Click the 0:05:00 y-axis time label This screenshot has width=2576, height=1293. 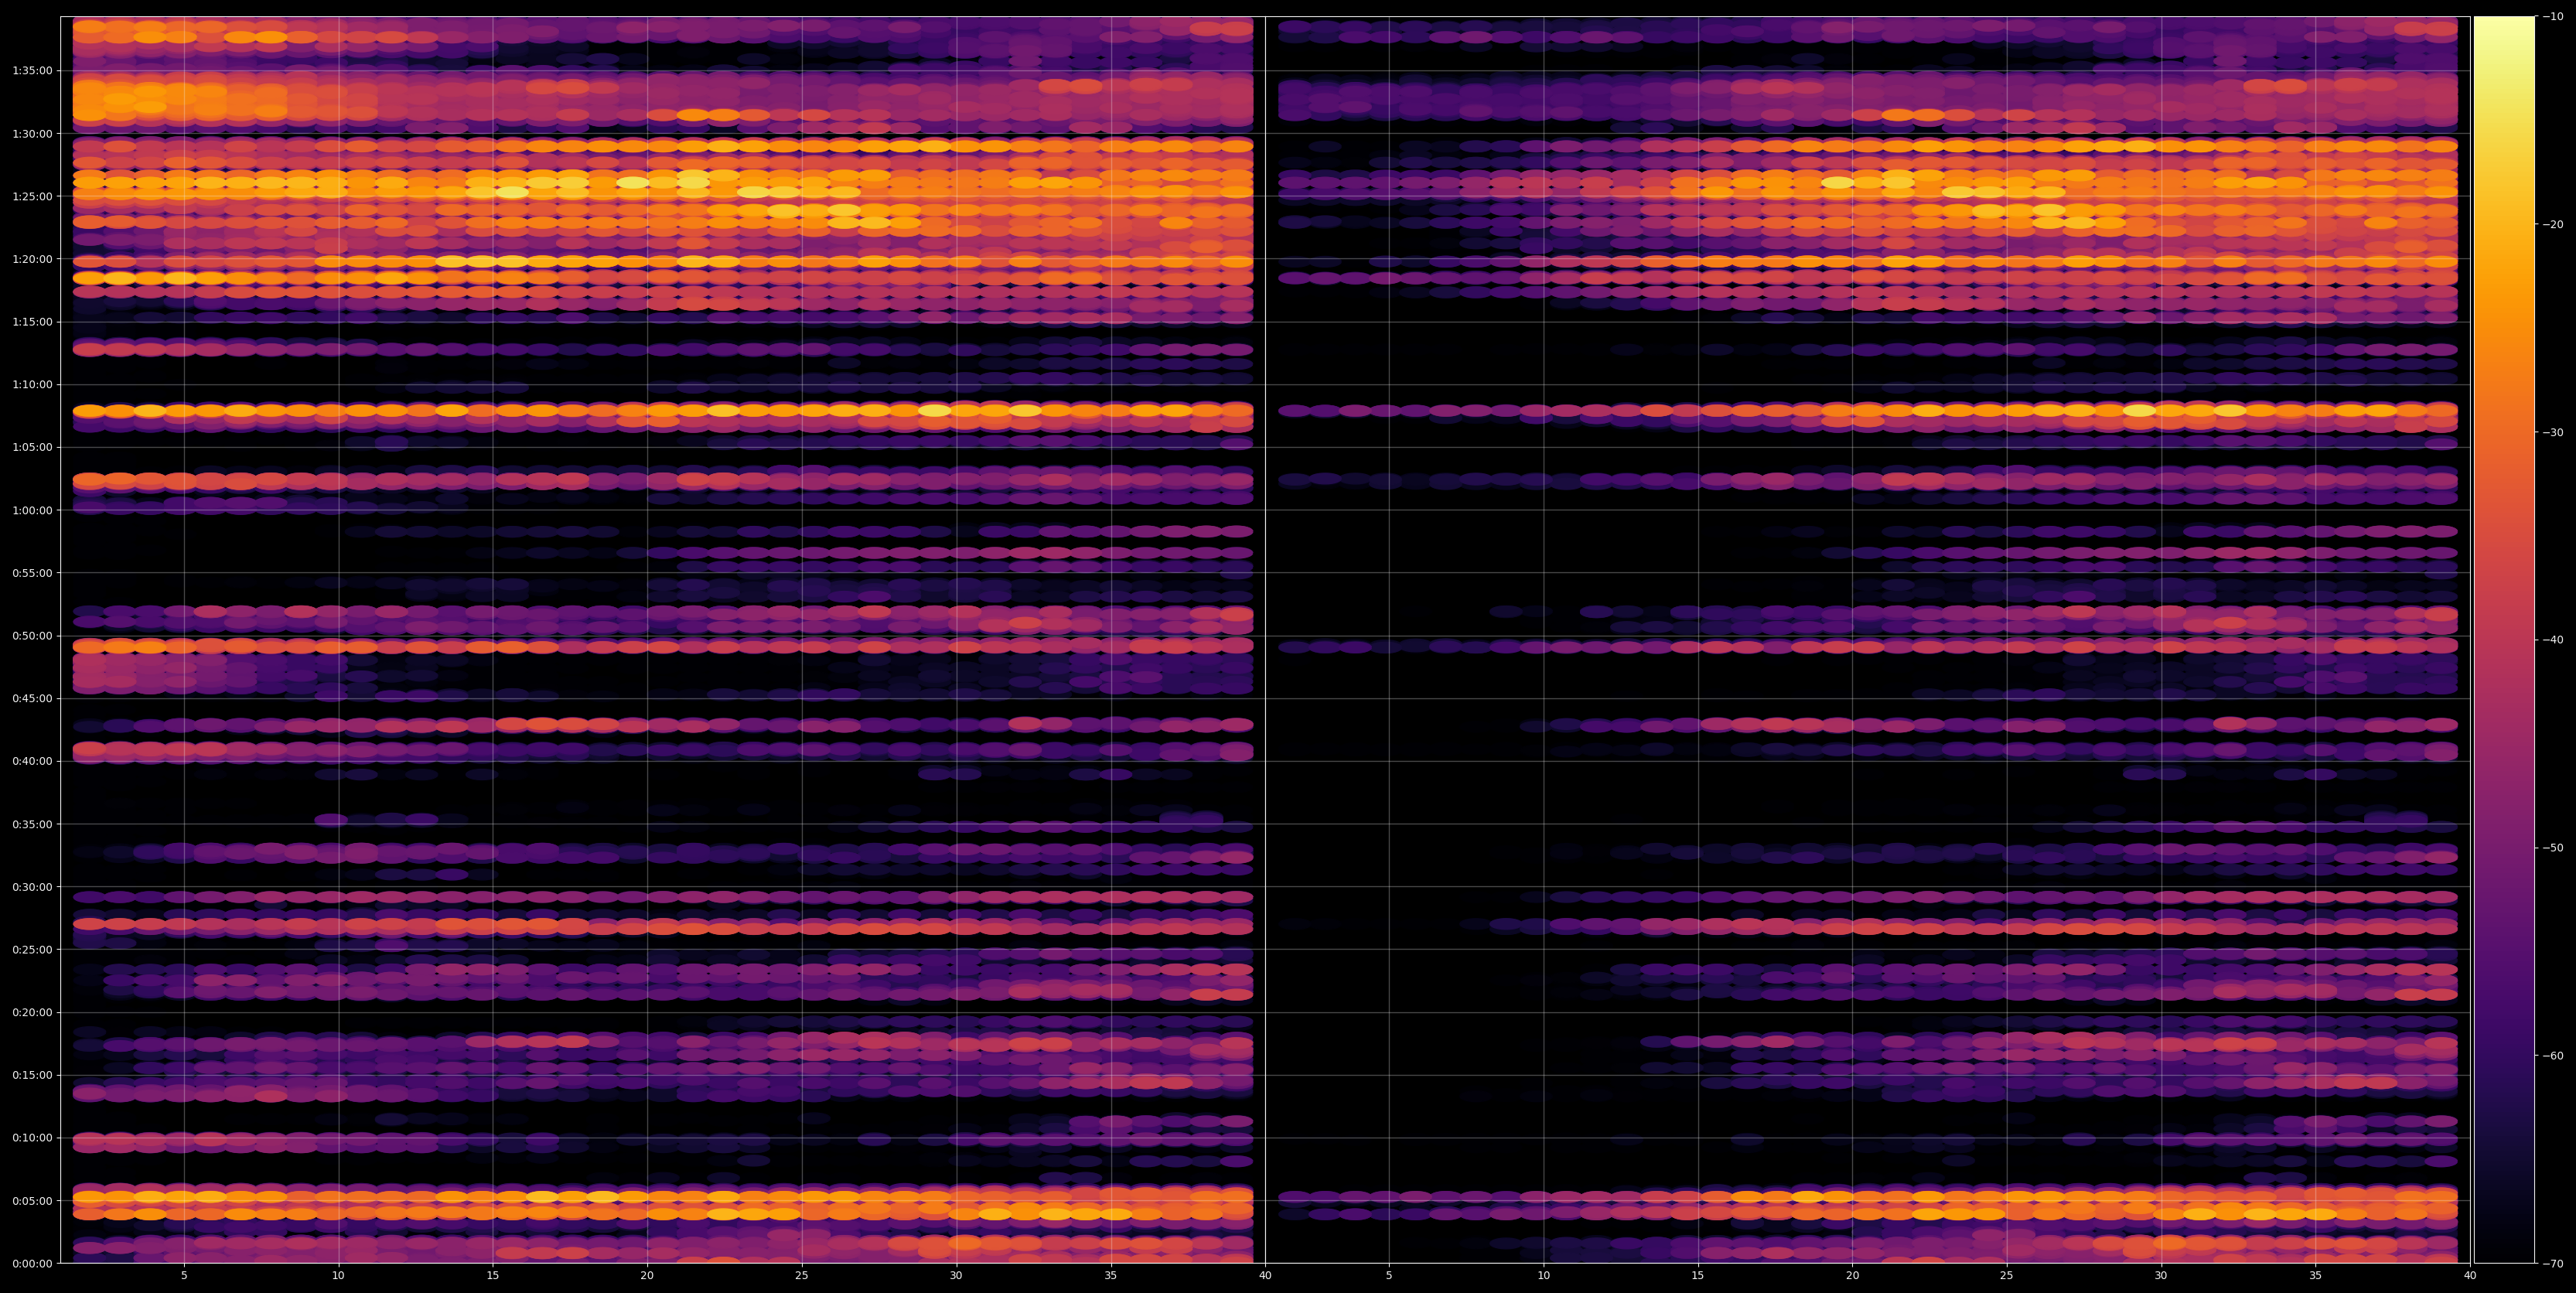(x=32, y=1200)
